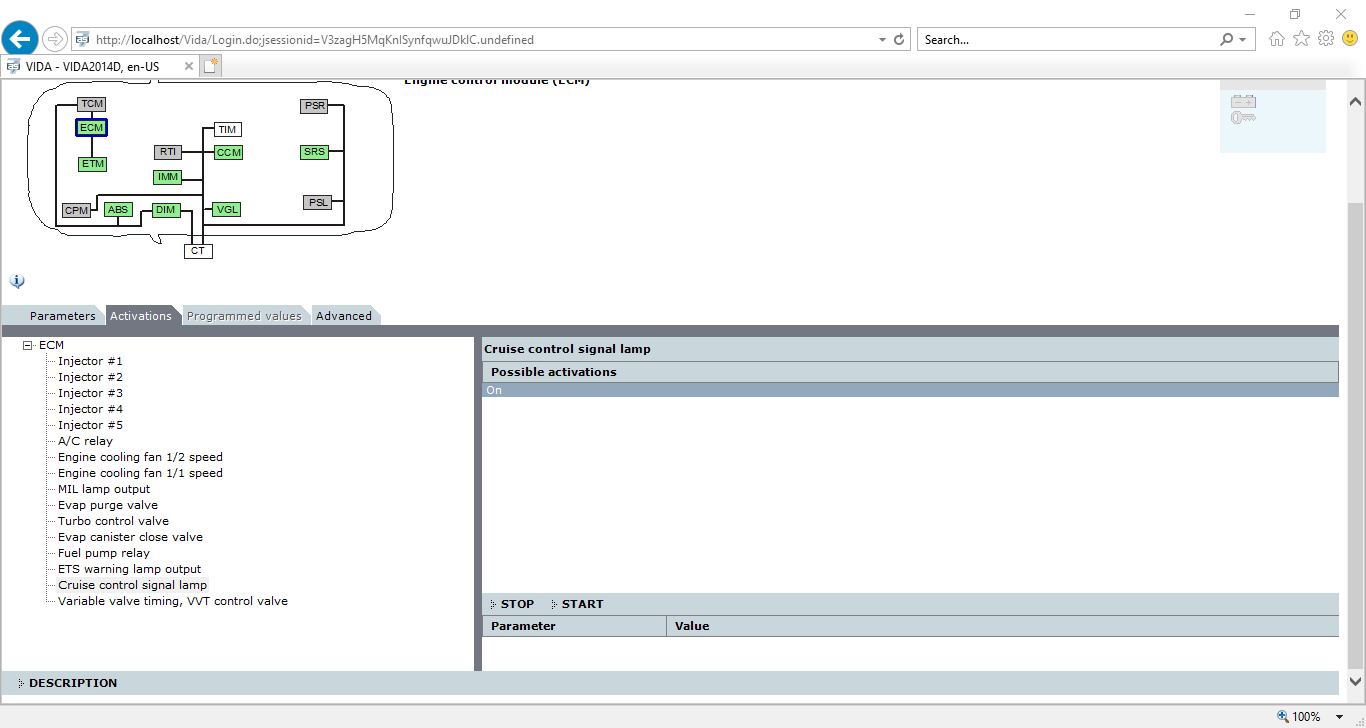Click the browser Search input field

coord(1065,40)
